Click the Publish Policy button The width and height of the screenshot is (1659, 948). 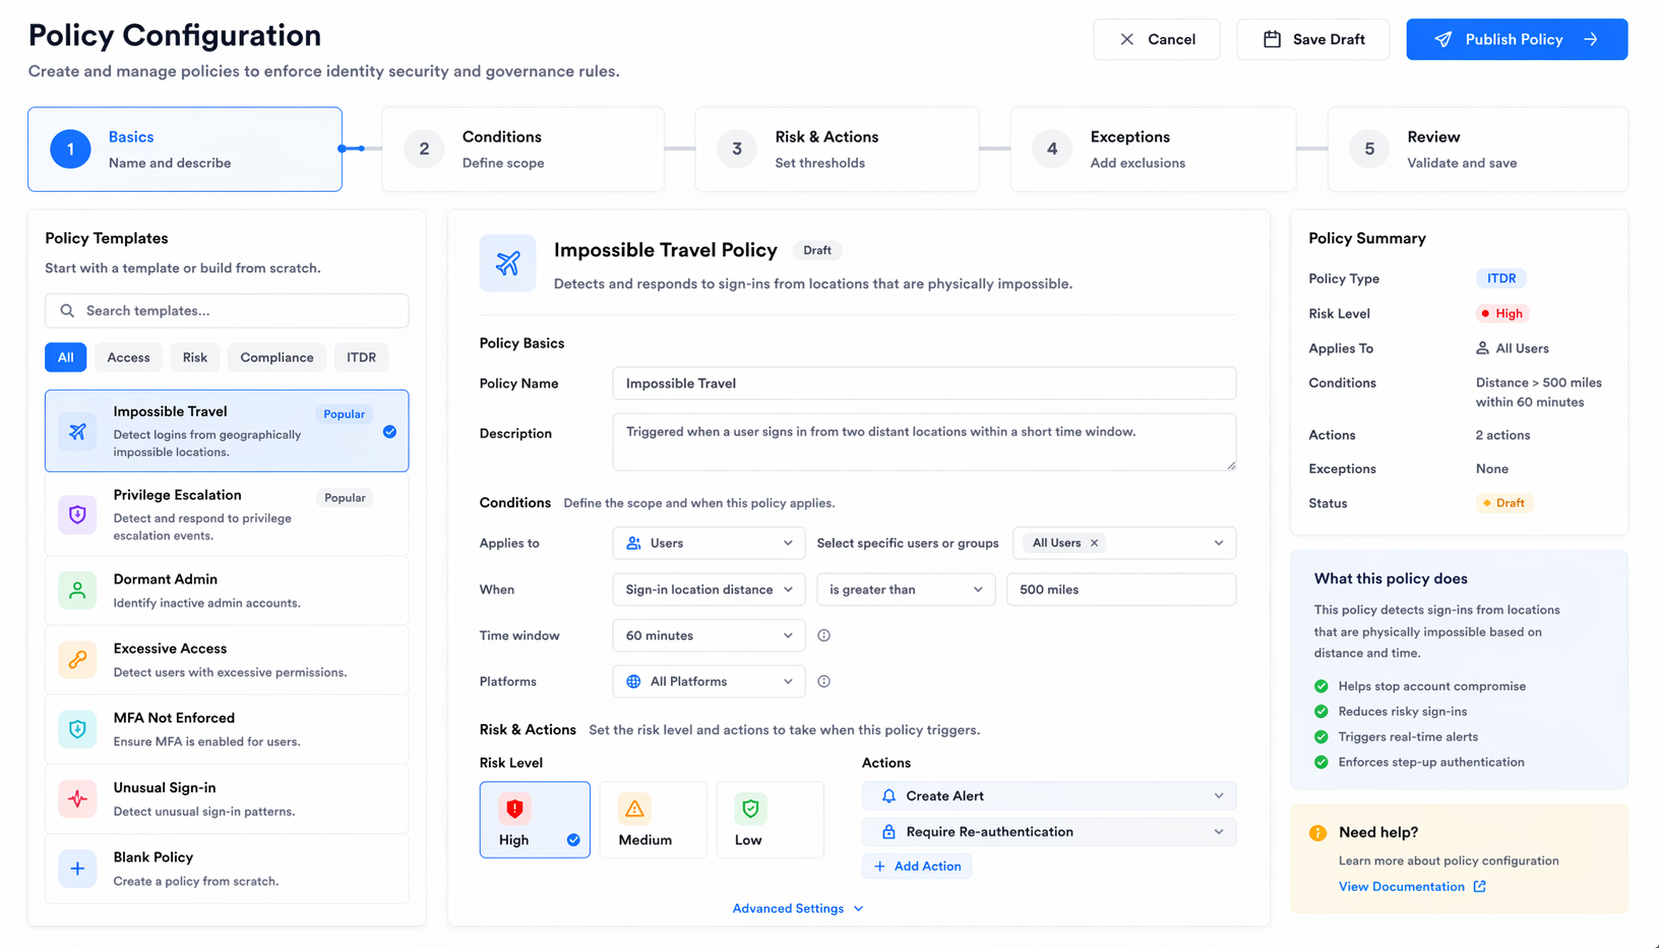point(1516,39)
